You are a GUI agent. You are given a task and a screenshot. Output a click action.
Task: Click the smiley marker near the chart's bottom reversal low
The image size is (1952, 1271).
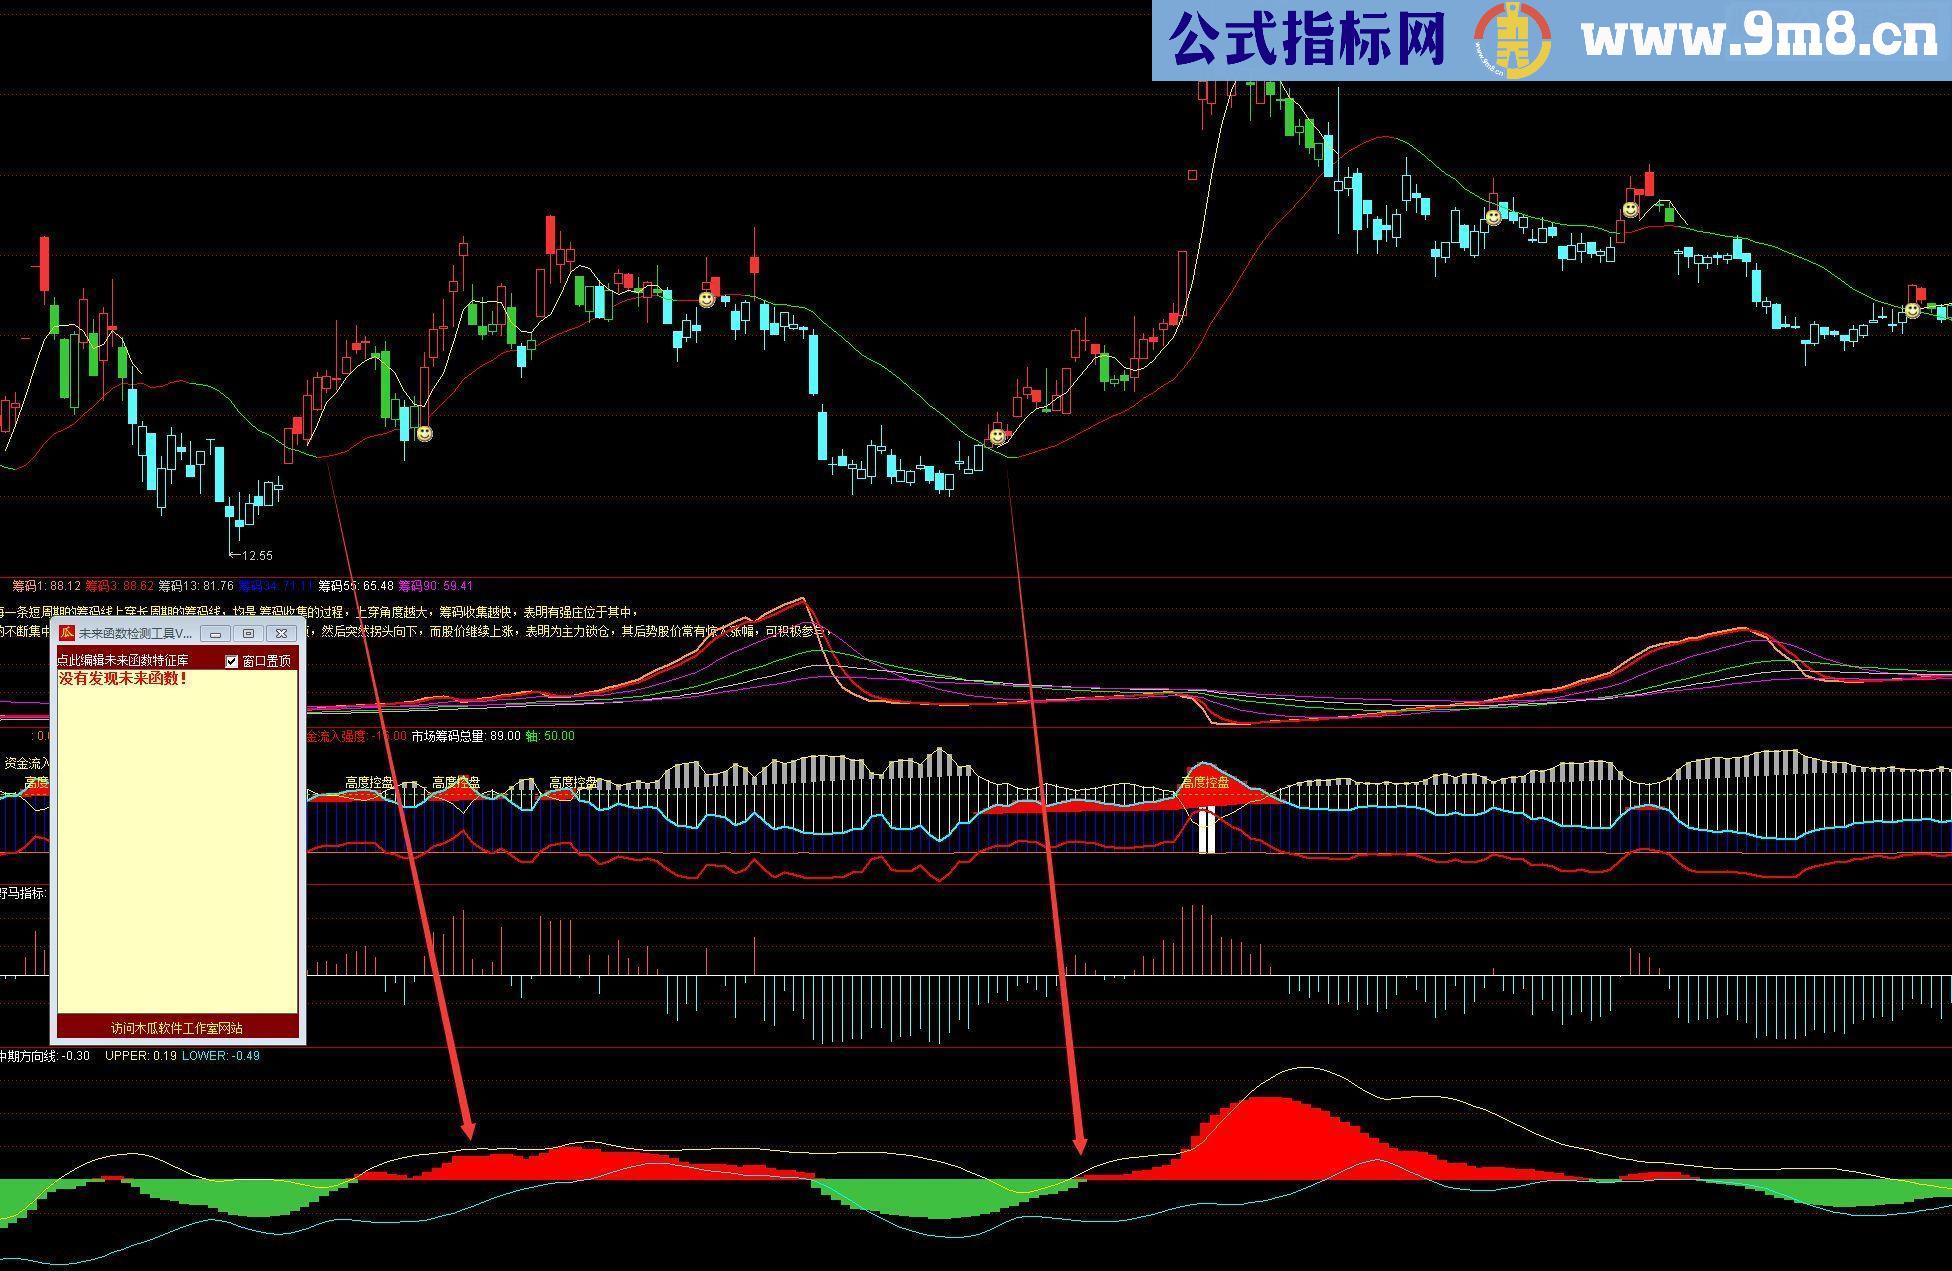(997, 437)
